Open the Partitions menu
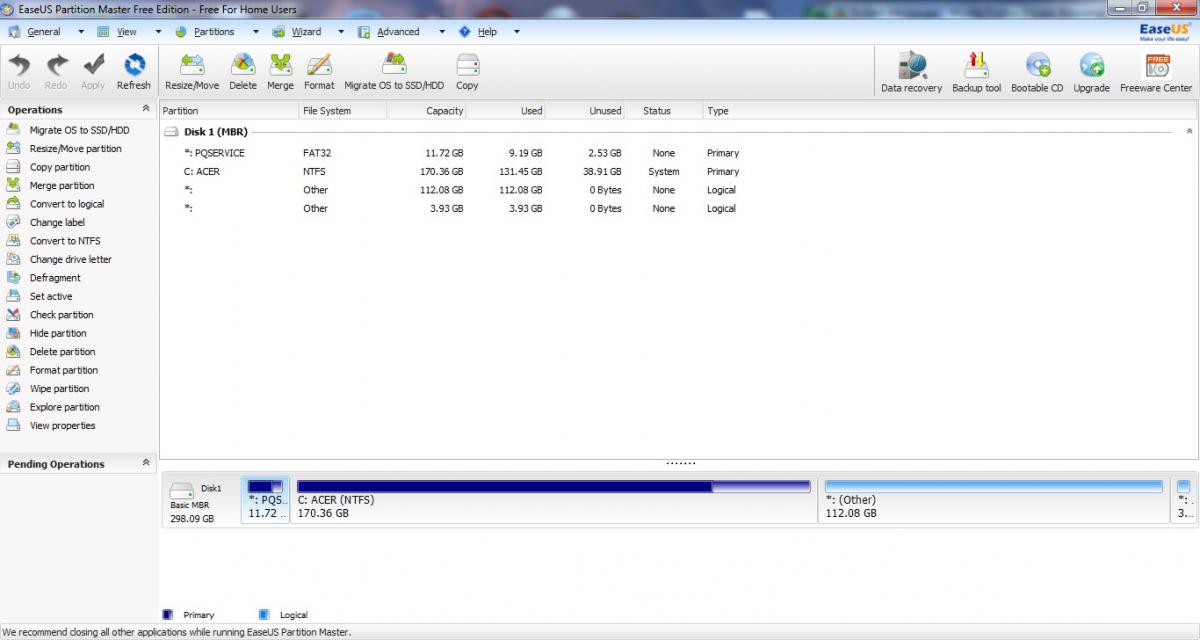 (x=215, y=32)
